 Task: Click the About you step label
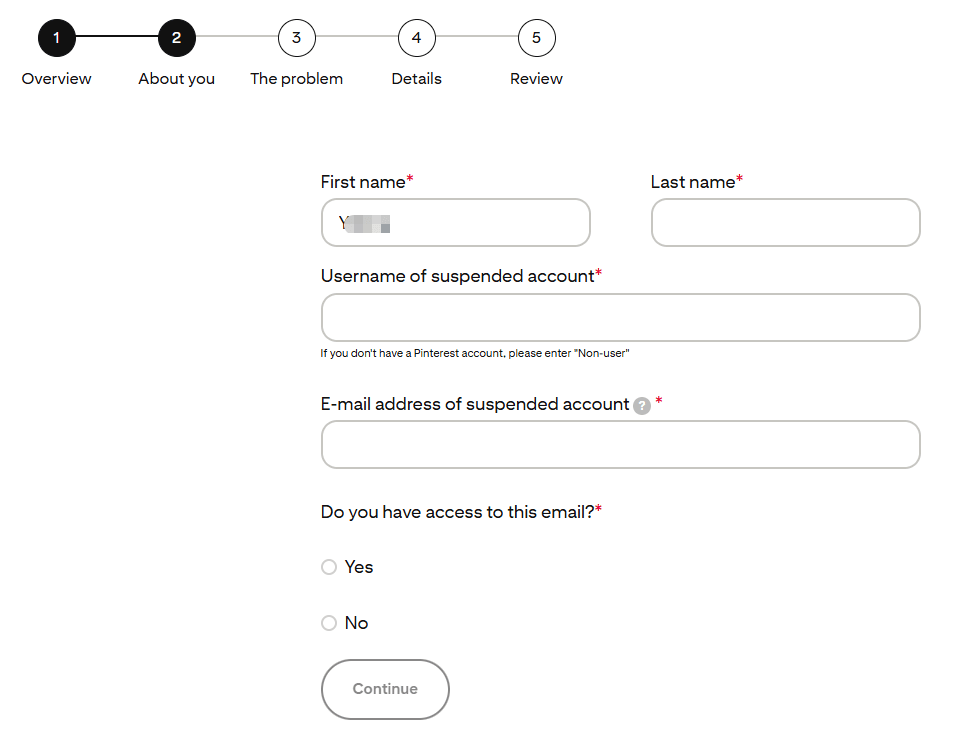tap(176, 79)
